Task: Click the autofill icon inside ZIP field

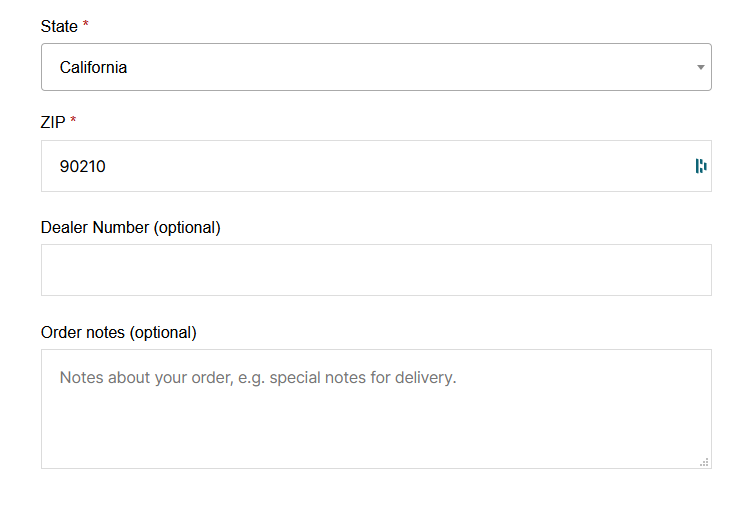Action: point(701,166)
